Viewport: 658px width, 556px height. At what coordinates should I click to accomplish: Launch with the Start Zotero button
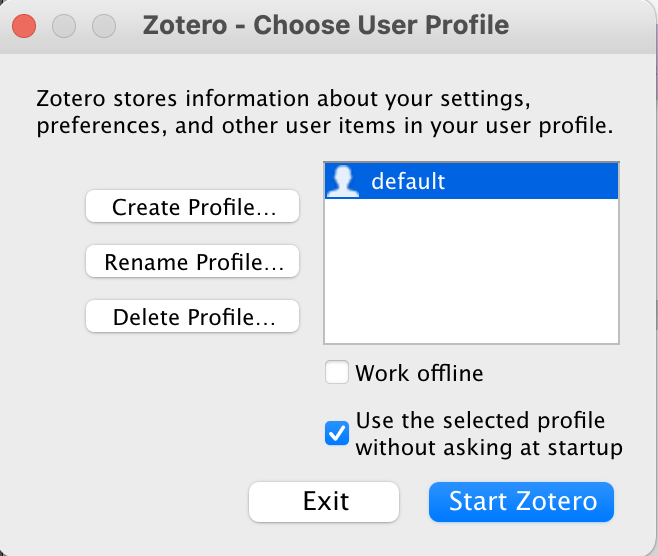521,501
